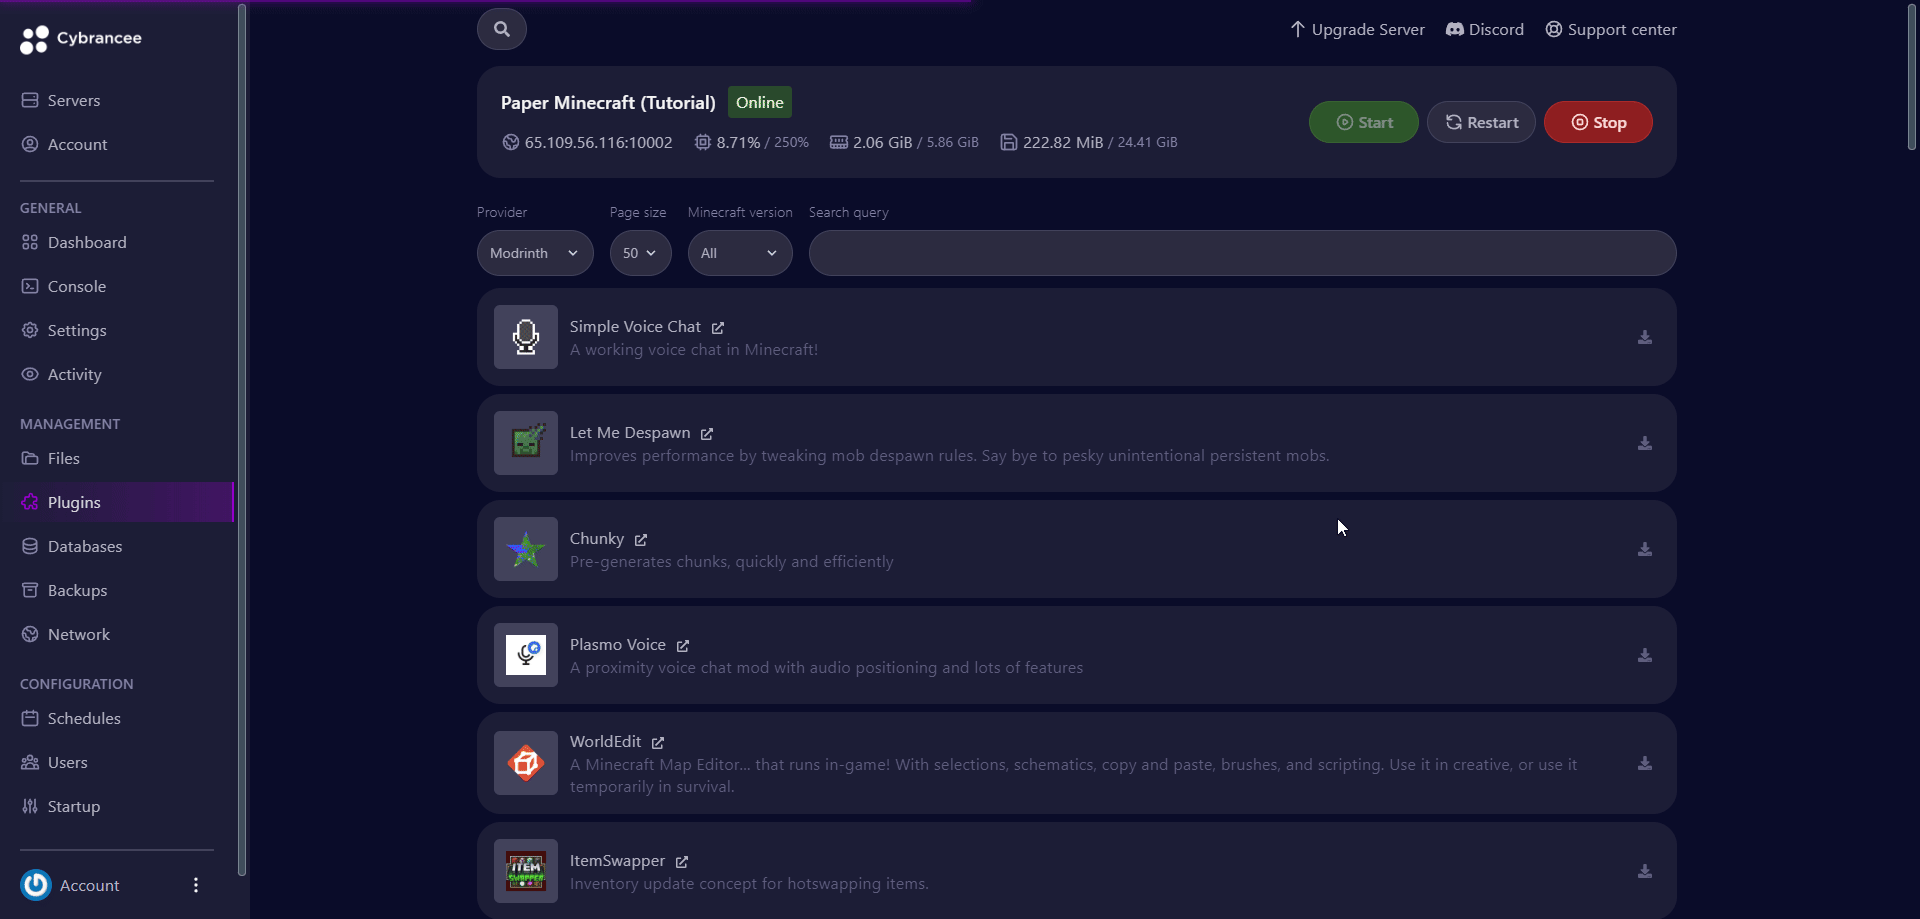Open the Page size dropdown
The height and width of the screenshot is (919, 1920).
[x=641, y=253]
